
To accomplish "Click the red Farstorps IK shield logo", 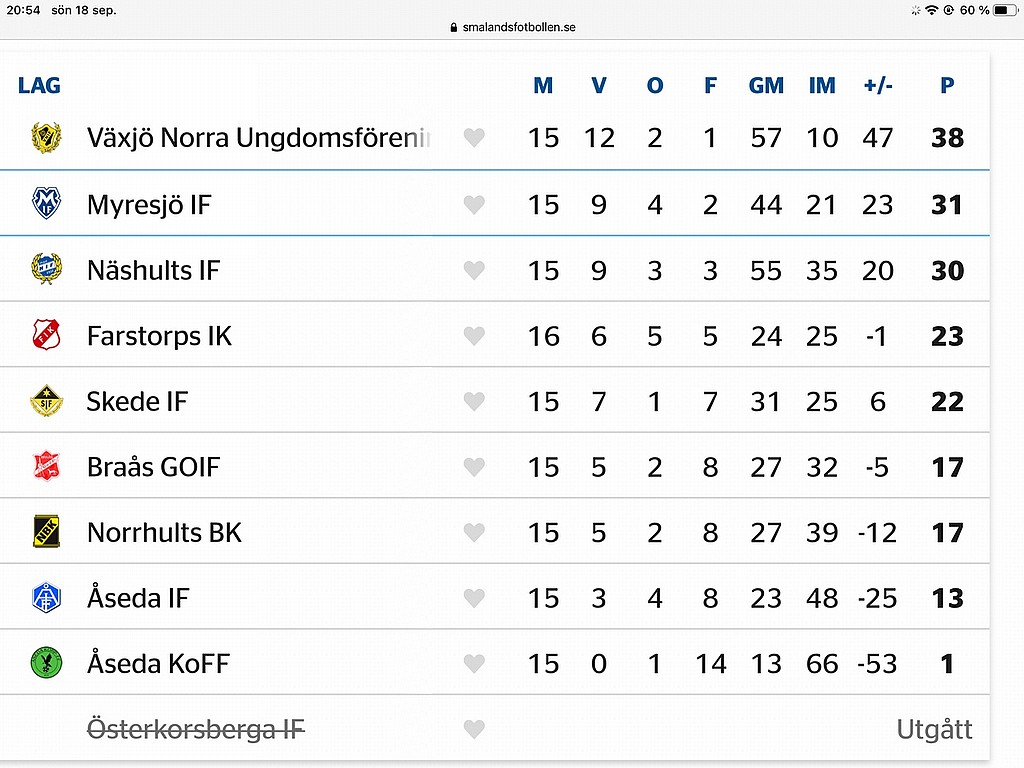I will tap(46, 335).
